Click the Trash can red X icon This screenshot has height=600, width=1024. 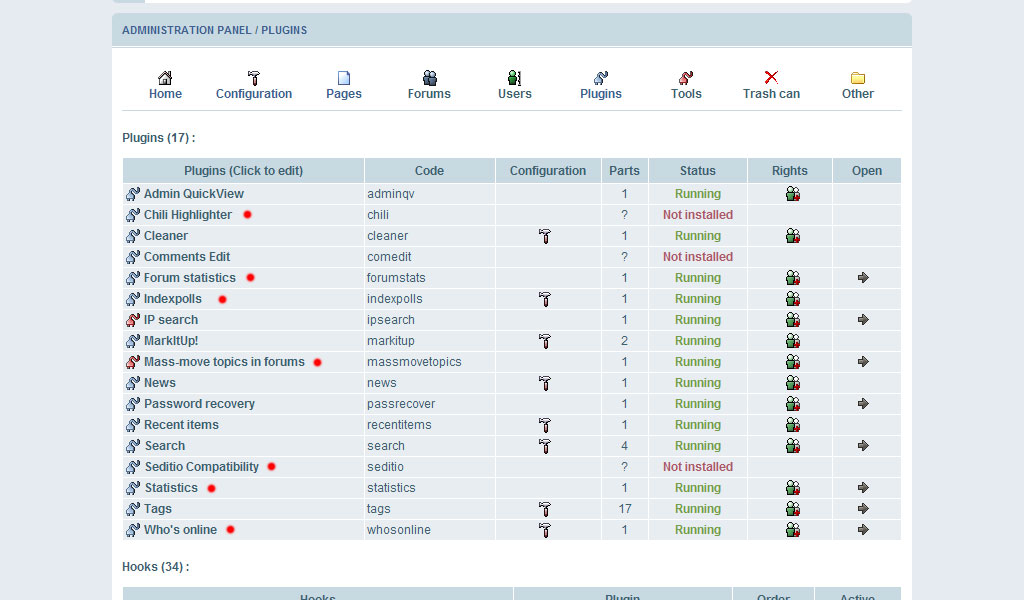pos(771,77)
